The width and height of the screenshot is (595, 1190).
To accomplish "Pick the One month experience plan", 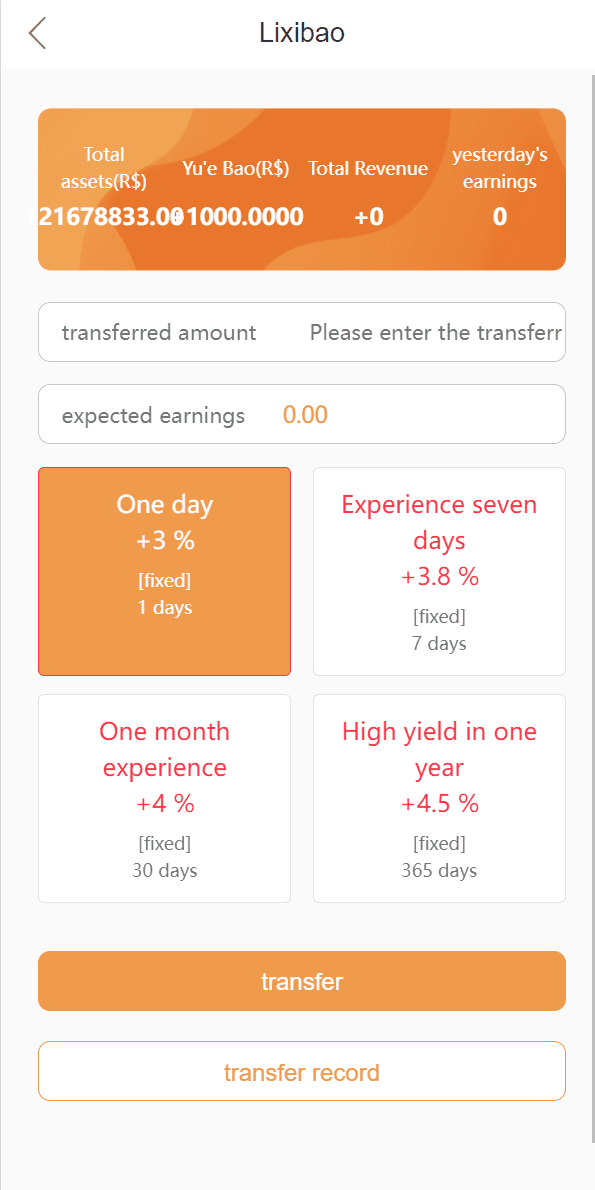I will tap(165, 798).
